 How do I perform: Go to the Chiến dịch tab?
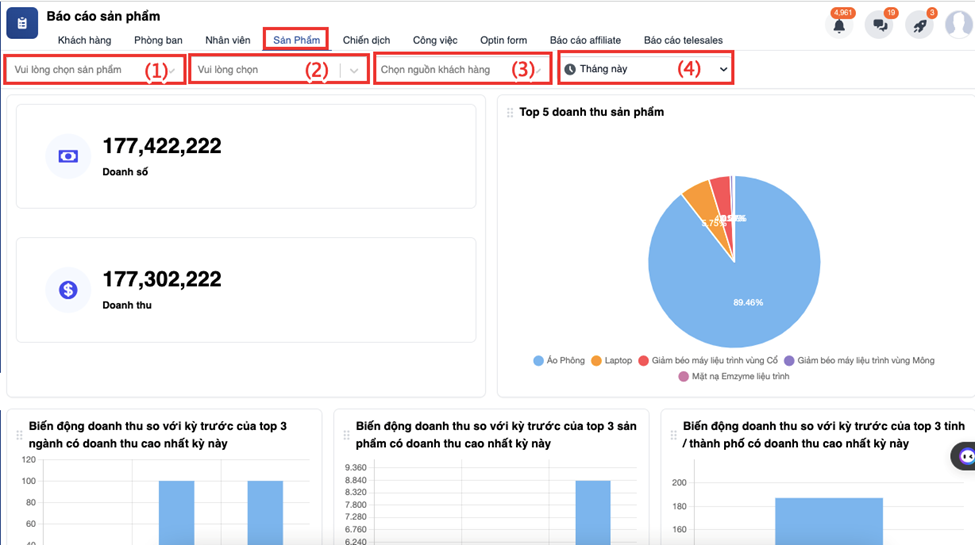pos(366,40)
